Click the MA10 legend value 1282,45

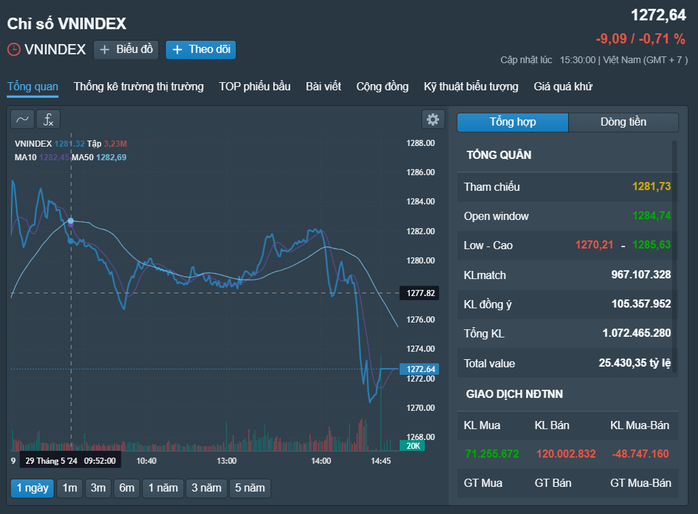[x=54, y=158]
